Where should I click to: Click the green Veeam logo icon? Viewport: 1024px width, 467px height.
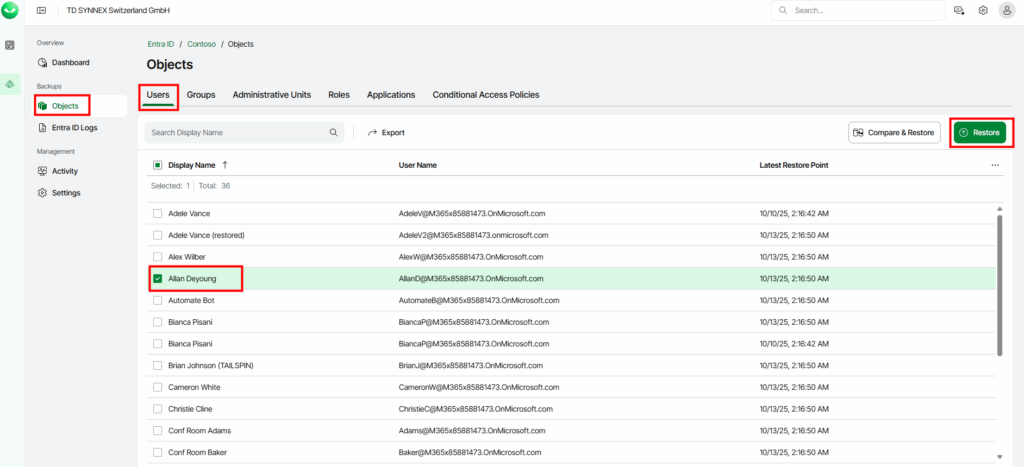11,10
